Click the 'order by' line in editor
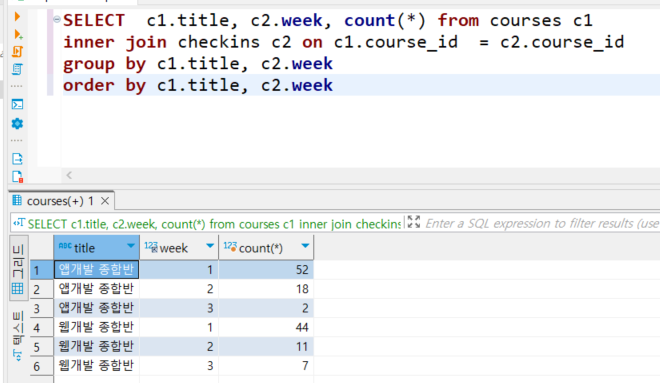Screen dimensions: 660x383 [198, 85]
